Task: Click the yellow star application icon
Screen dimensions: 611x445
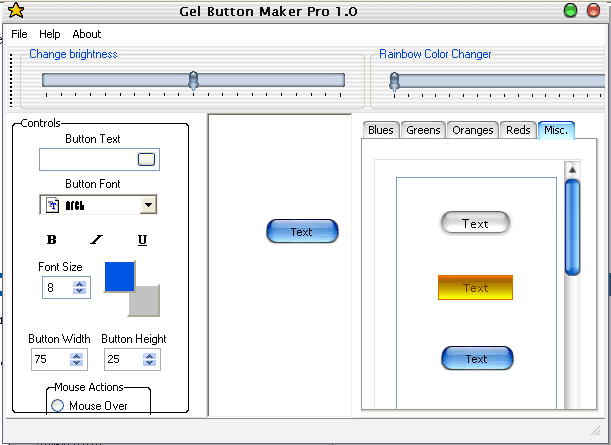Action: (15, 11)
